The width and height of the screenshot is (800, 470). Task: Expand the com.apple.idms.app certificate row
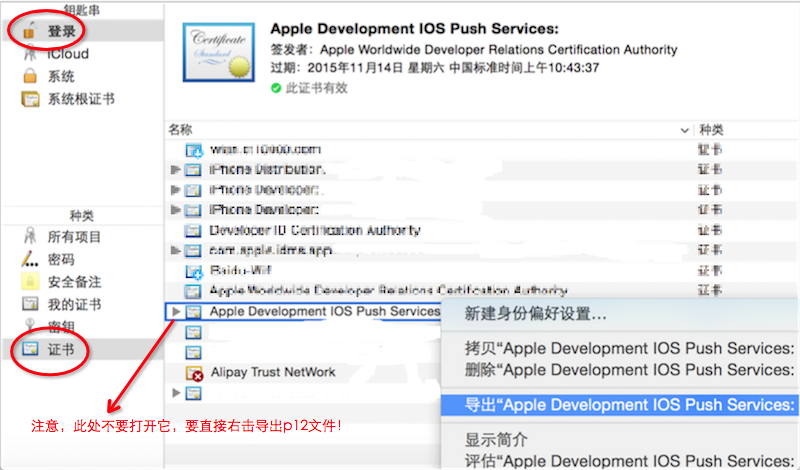tap(176, 250)
